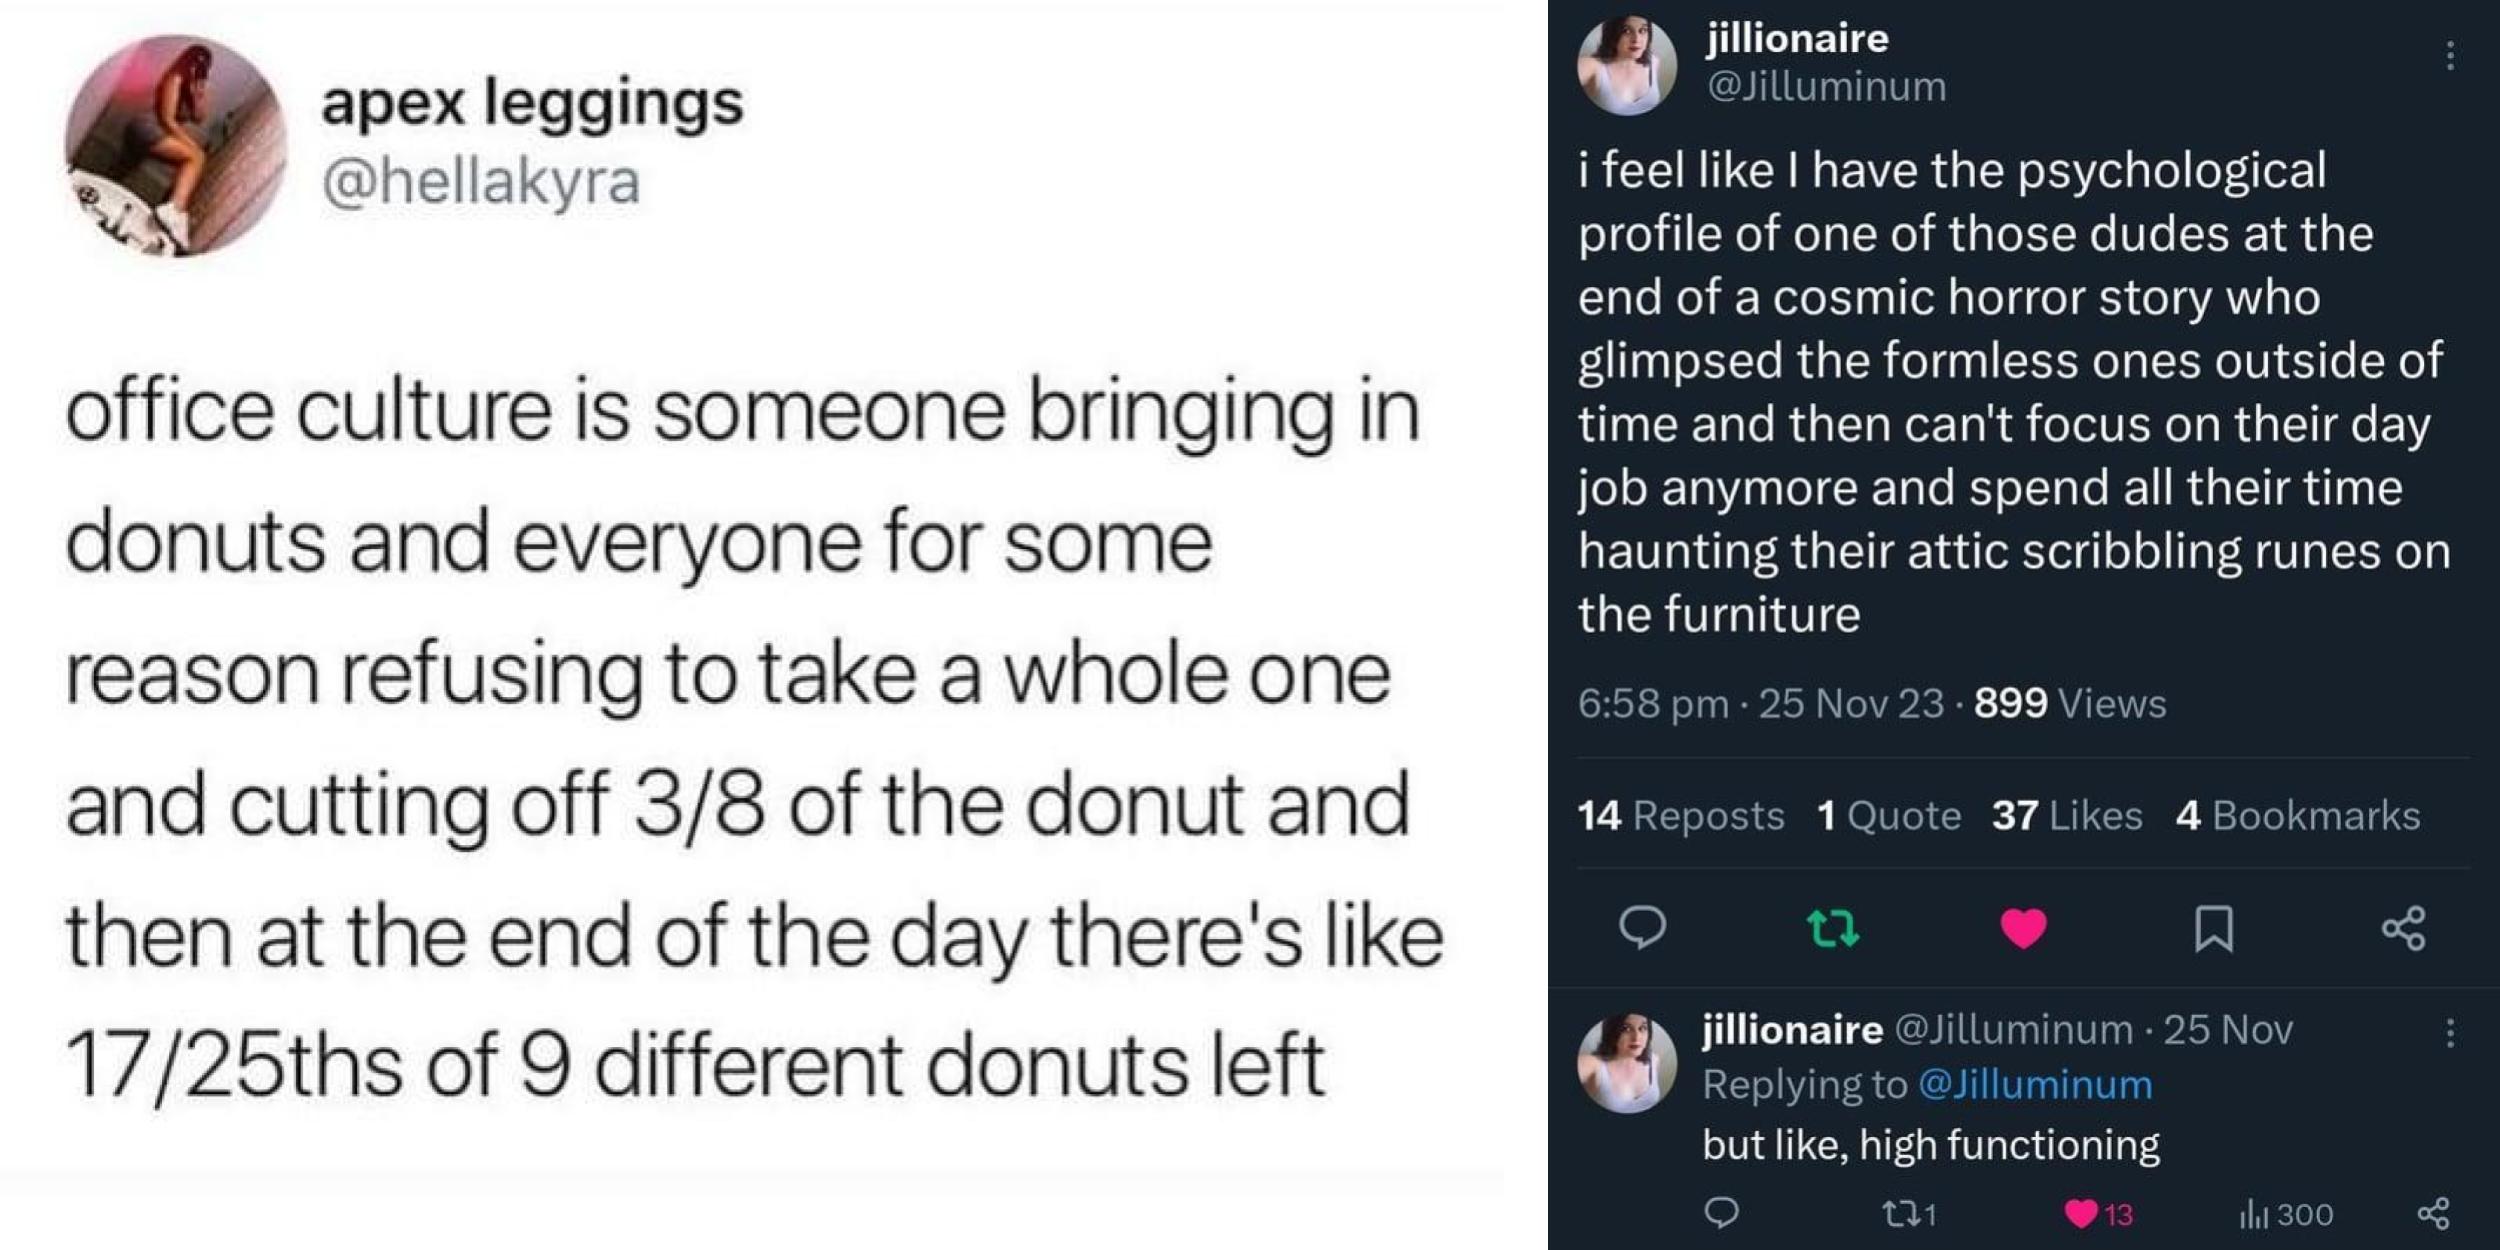Open jillionaire's profile picture
The width and height of the screenshot is (2500, 1250).
click(x=1627, y=65)
